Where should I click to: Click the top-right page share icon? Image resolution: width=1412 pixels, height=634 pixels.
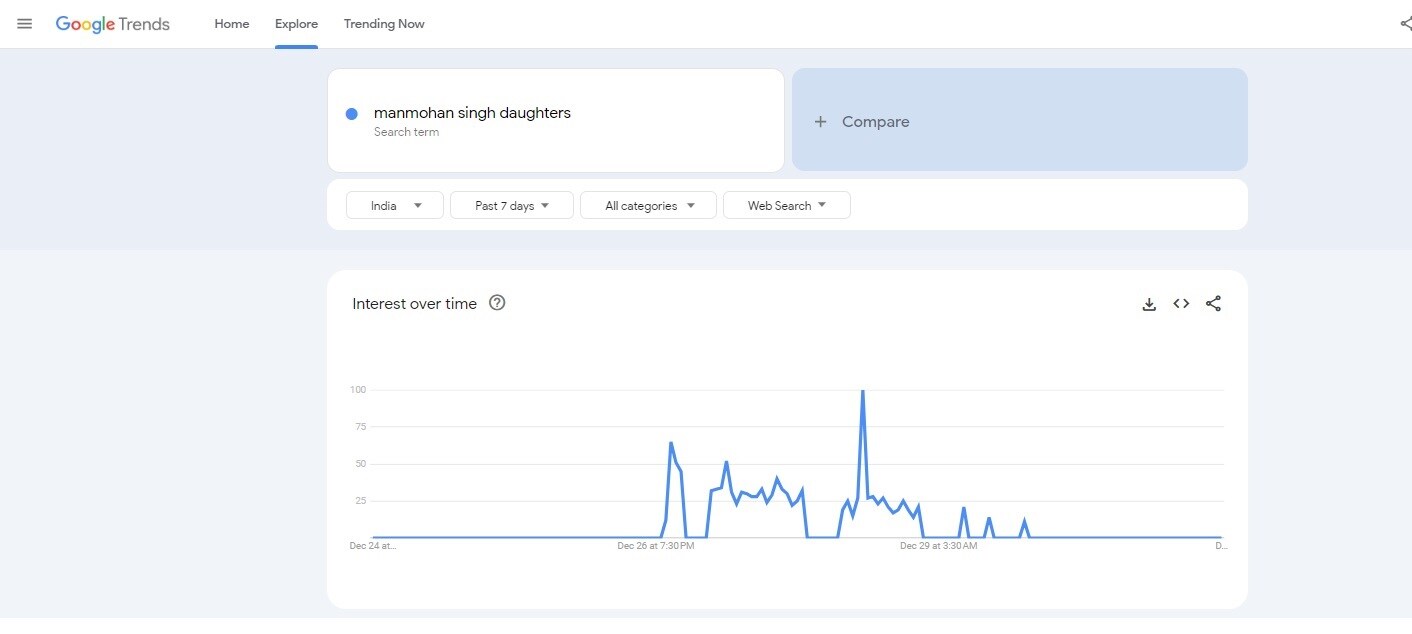pyautogui.click(x=1405, y=24)
